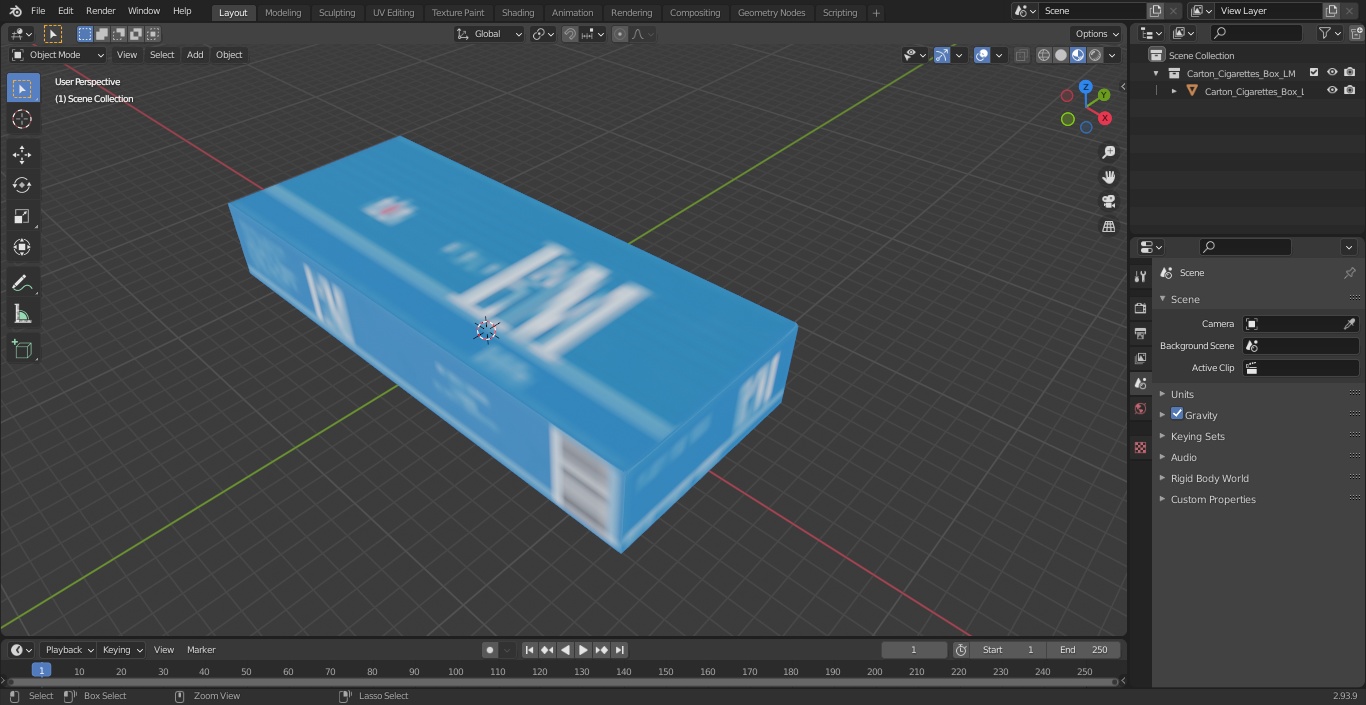Select the Annotate tool
This screenshot has height=705, width=1366.
[22, 284]
